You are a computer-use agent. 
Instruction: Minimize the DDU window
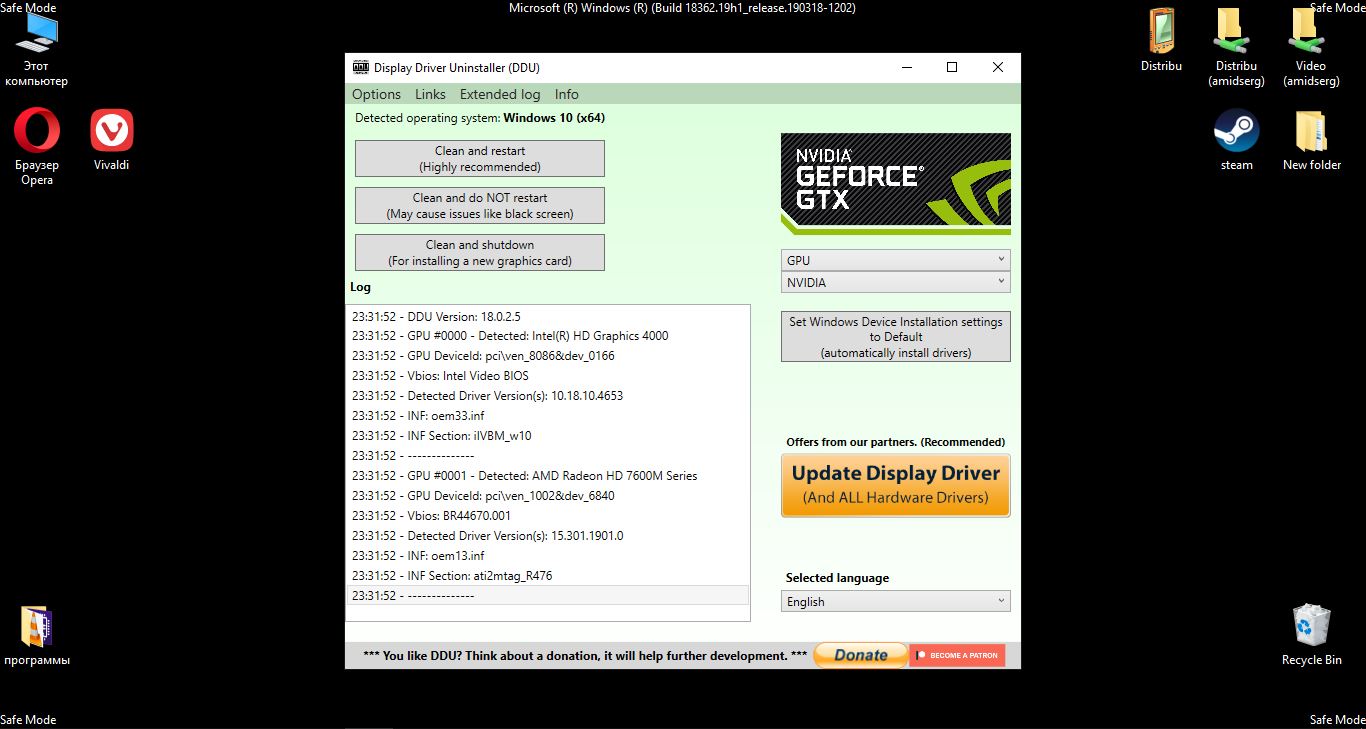pos(906,67)
